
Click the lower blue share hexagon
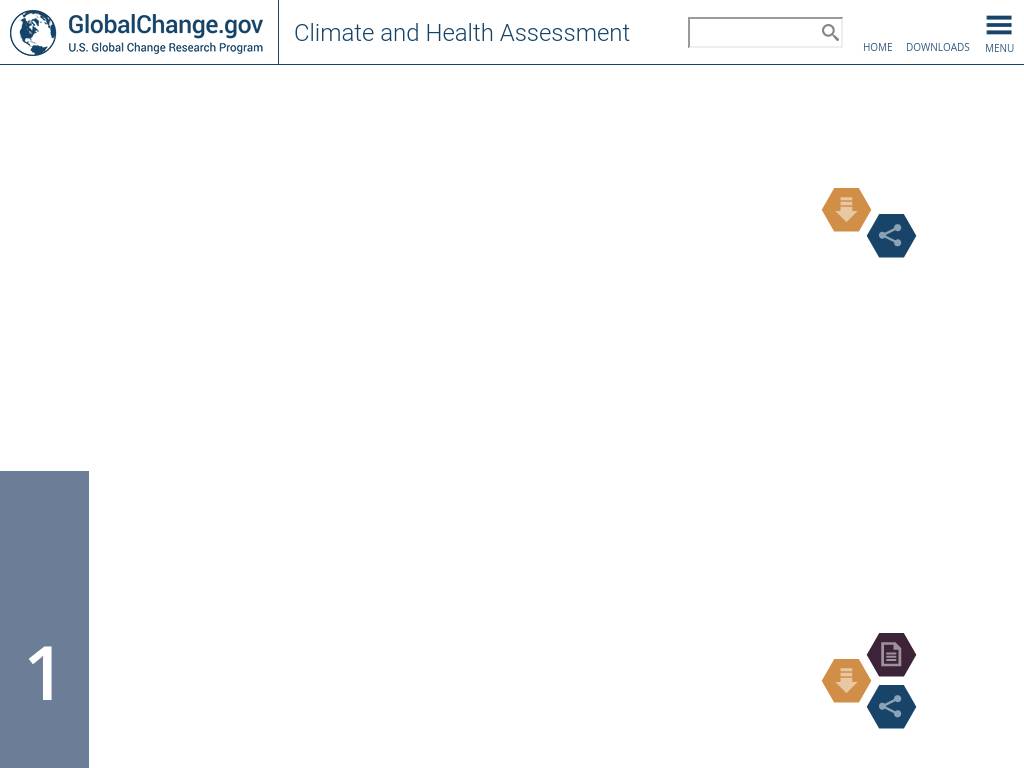tap(891, 707)
